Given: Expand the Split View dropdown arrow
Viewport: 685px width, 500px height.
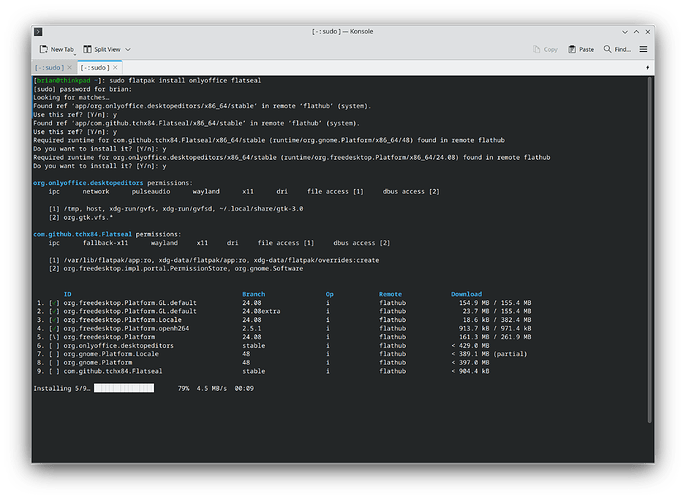Looking at the screenshot, I should pos(128,49).
